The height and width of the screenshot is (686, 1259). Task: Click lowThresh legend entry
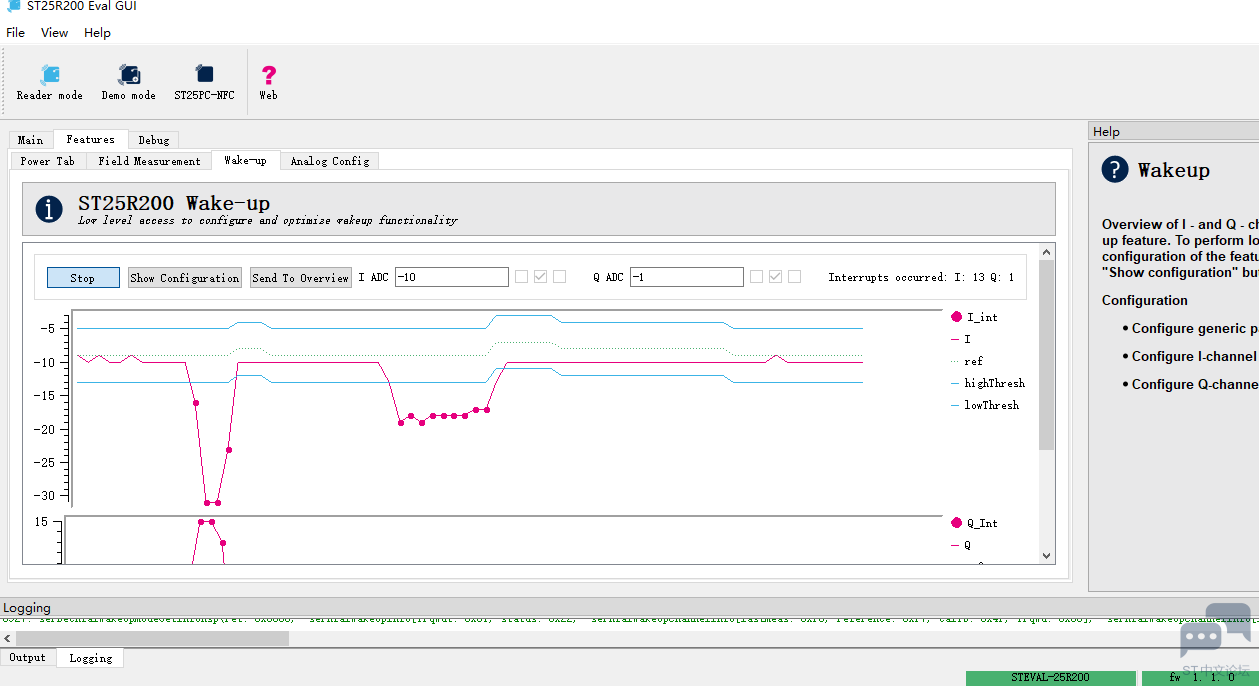coord(985,405)
